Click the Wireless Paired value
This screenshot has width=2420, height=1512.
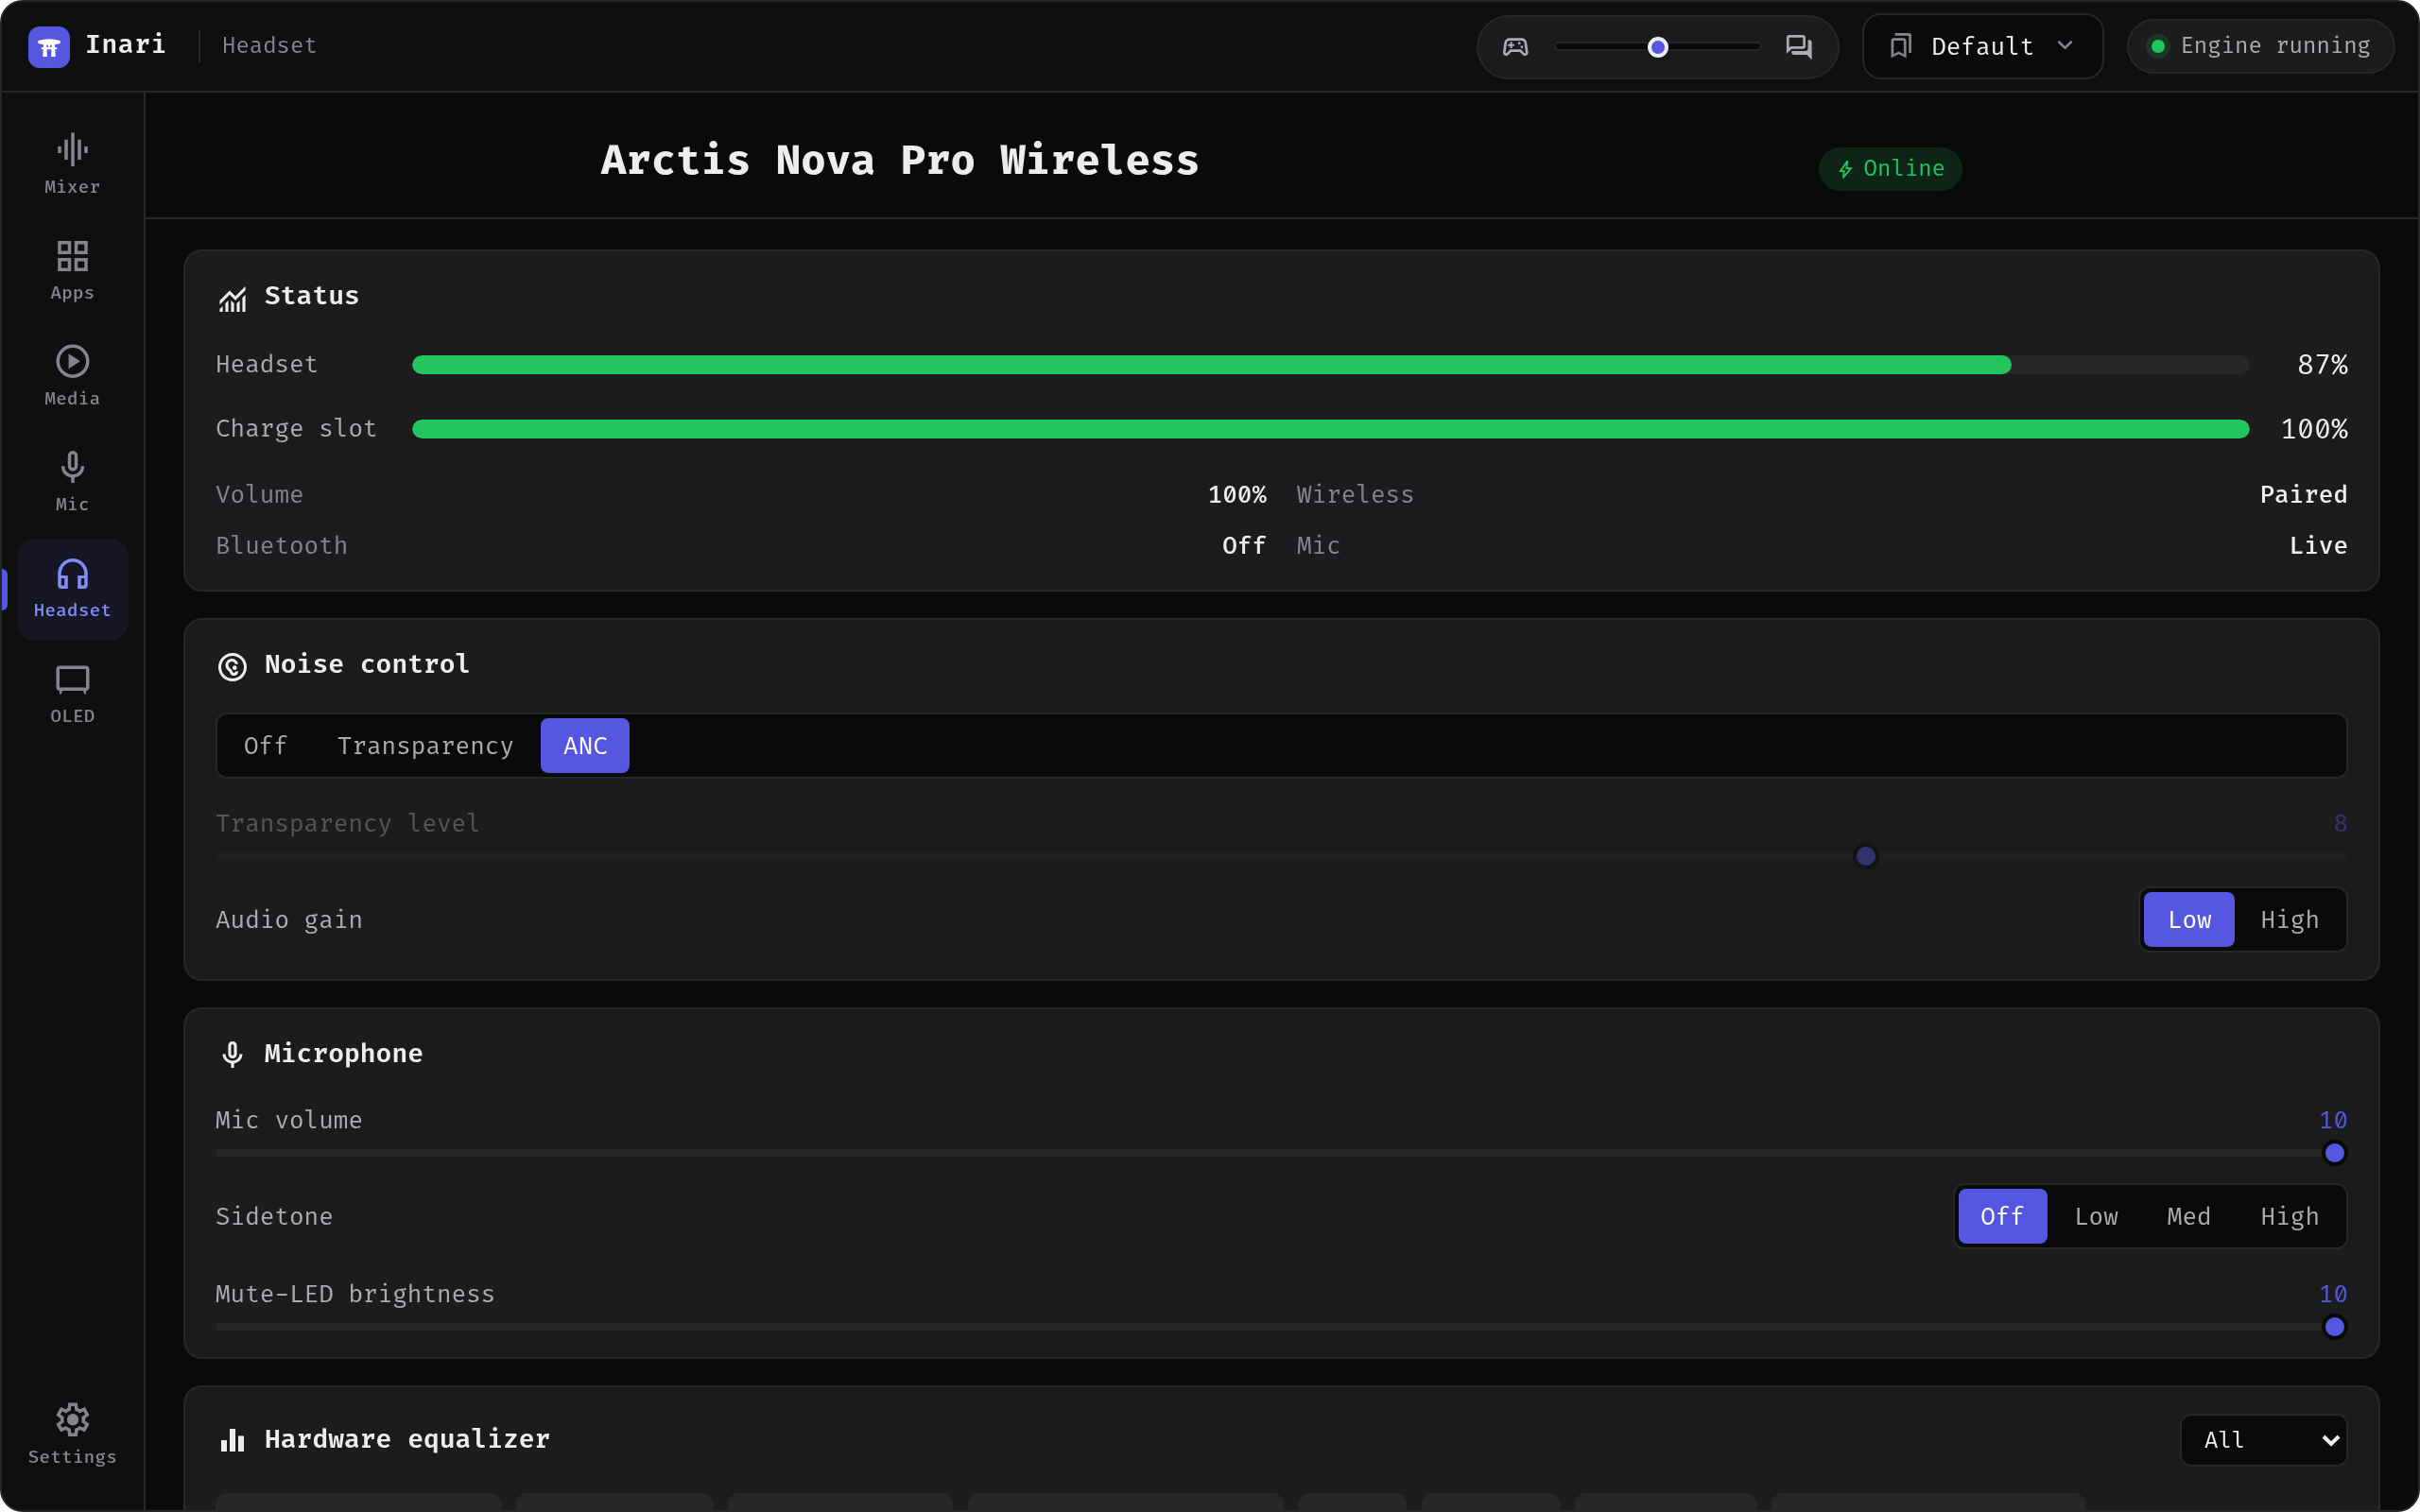[2303, 495]
